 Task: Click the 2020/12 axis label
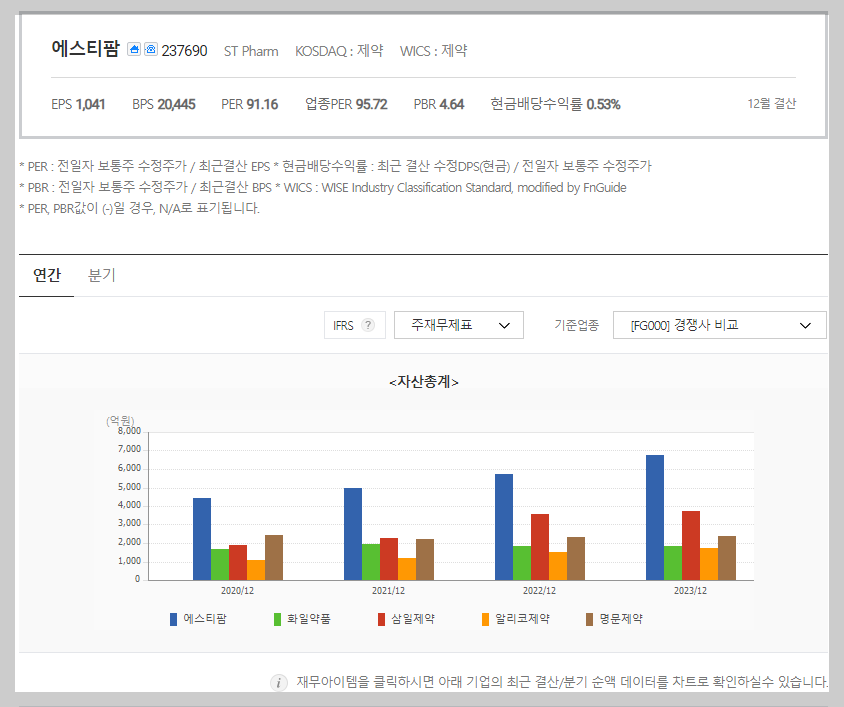pyautogui.click(x=237, y=591)
